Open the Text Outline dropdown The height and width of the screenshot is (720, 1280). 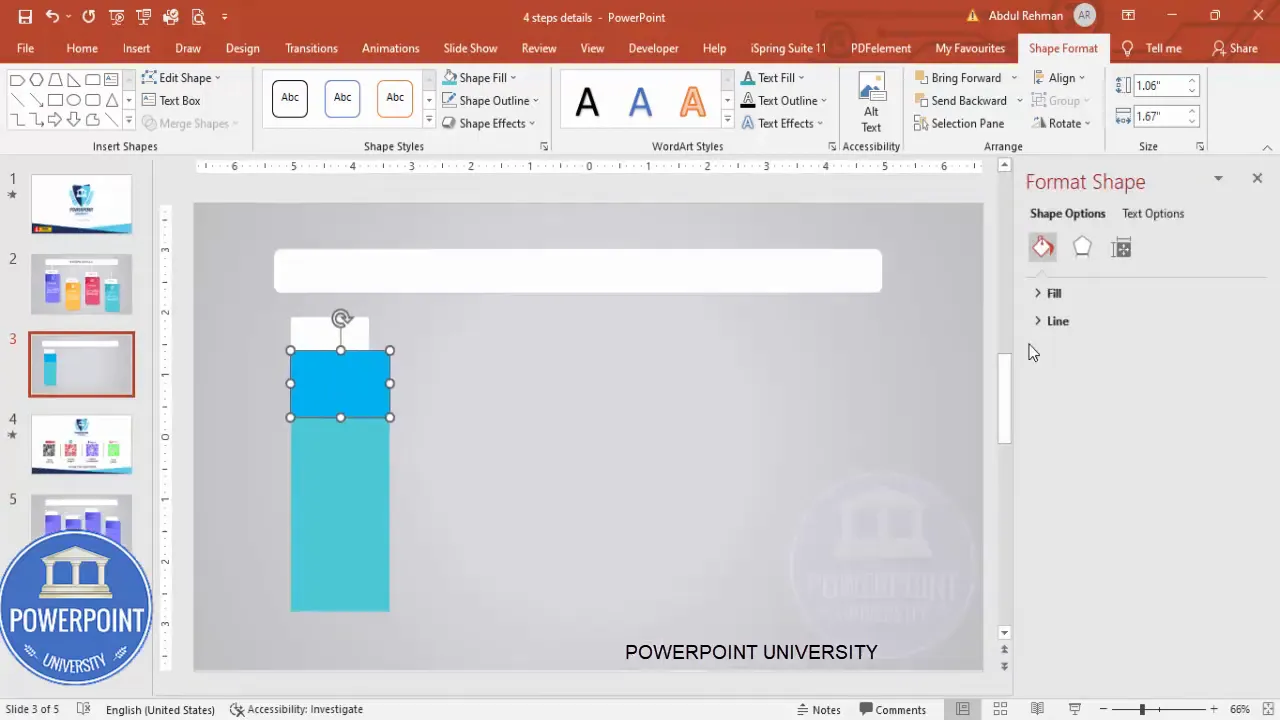784,100
